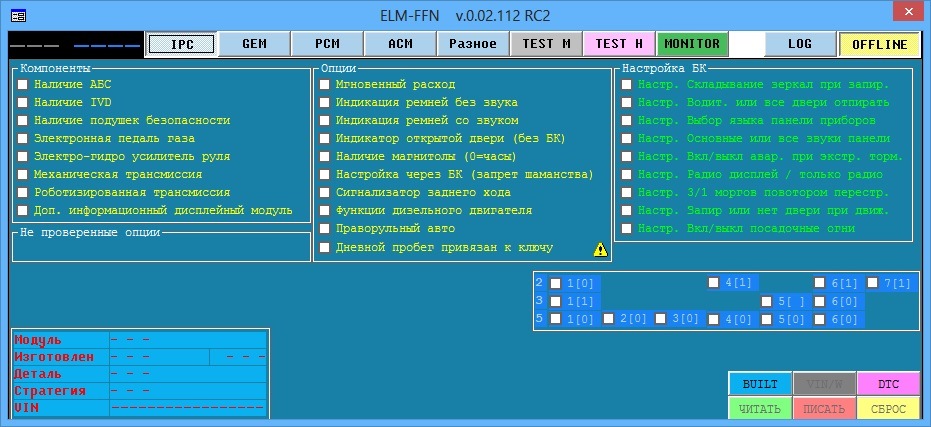The height and width of the screenshot is (427, 931).
Task: Click the VIN/W button
Action: pos(824,384)
